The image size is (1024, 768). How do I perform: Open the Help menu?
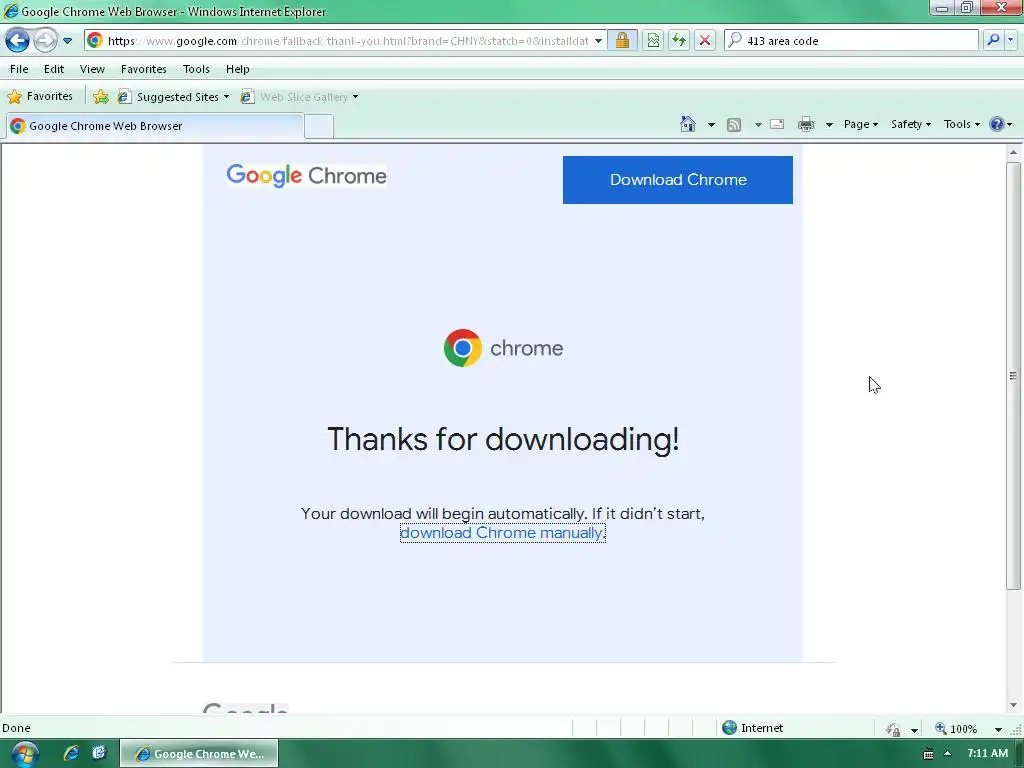click(238, 69)
